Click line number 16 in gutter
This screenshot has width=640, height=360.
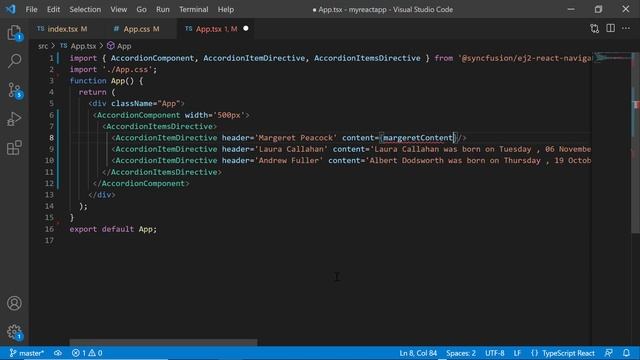tap(49, 229)
